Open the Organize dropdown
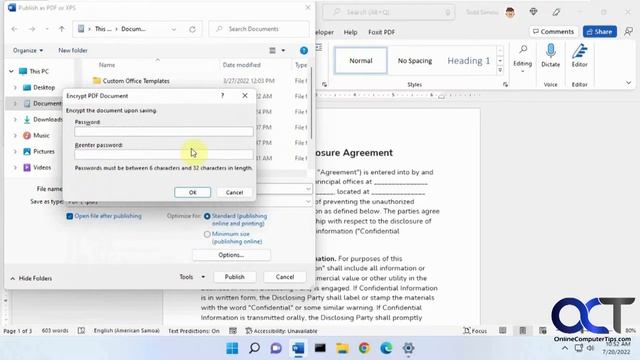Screen dimensions: 640x360 [x=28, y=50]
